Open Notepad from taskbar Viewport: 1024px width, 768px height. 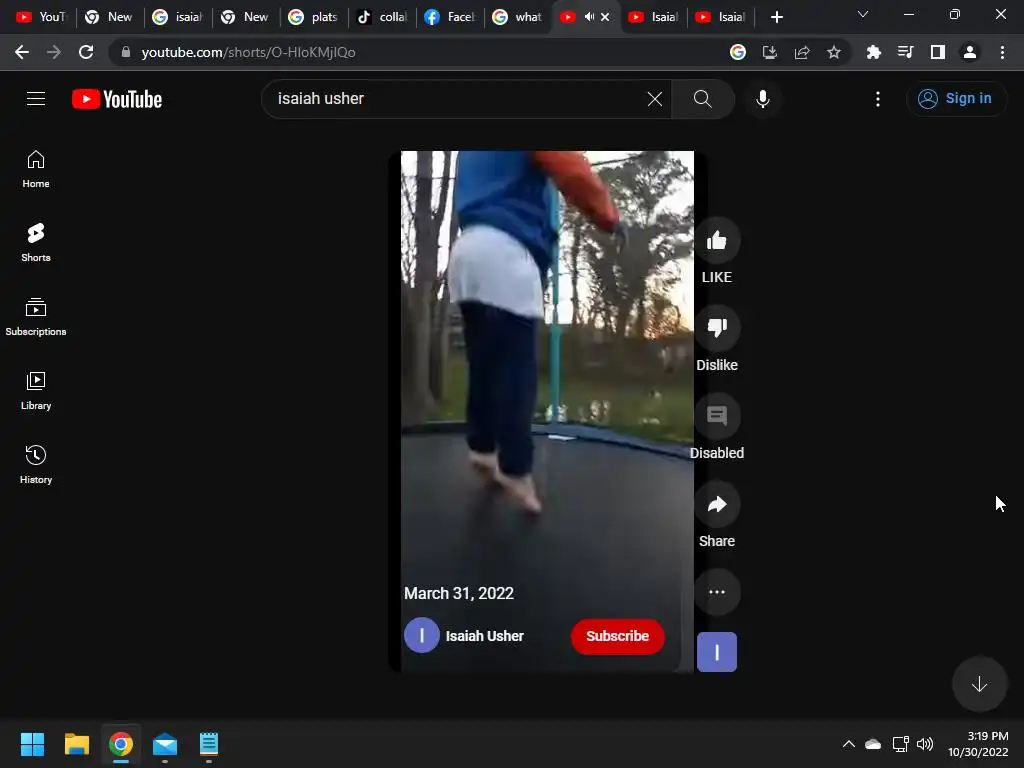(209, 744)
